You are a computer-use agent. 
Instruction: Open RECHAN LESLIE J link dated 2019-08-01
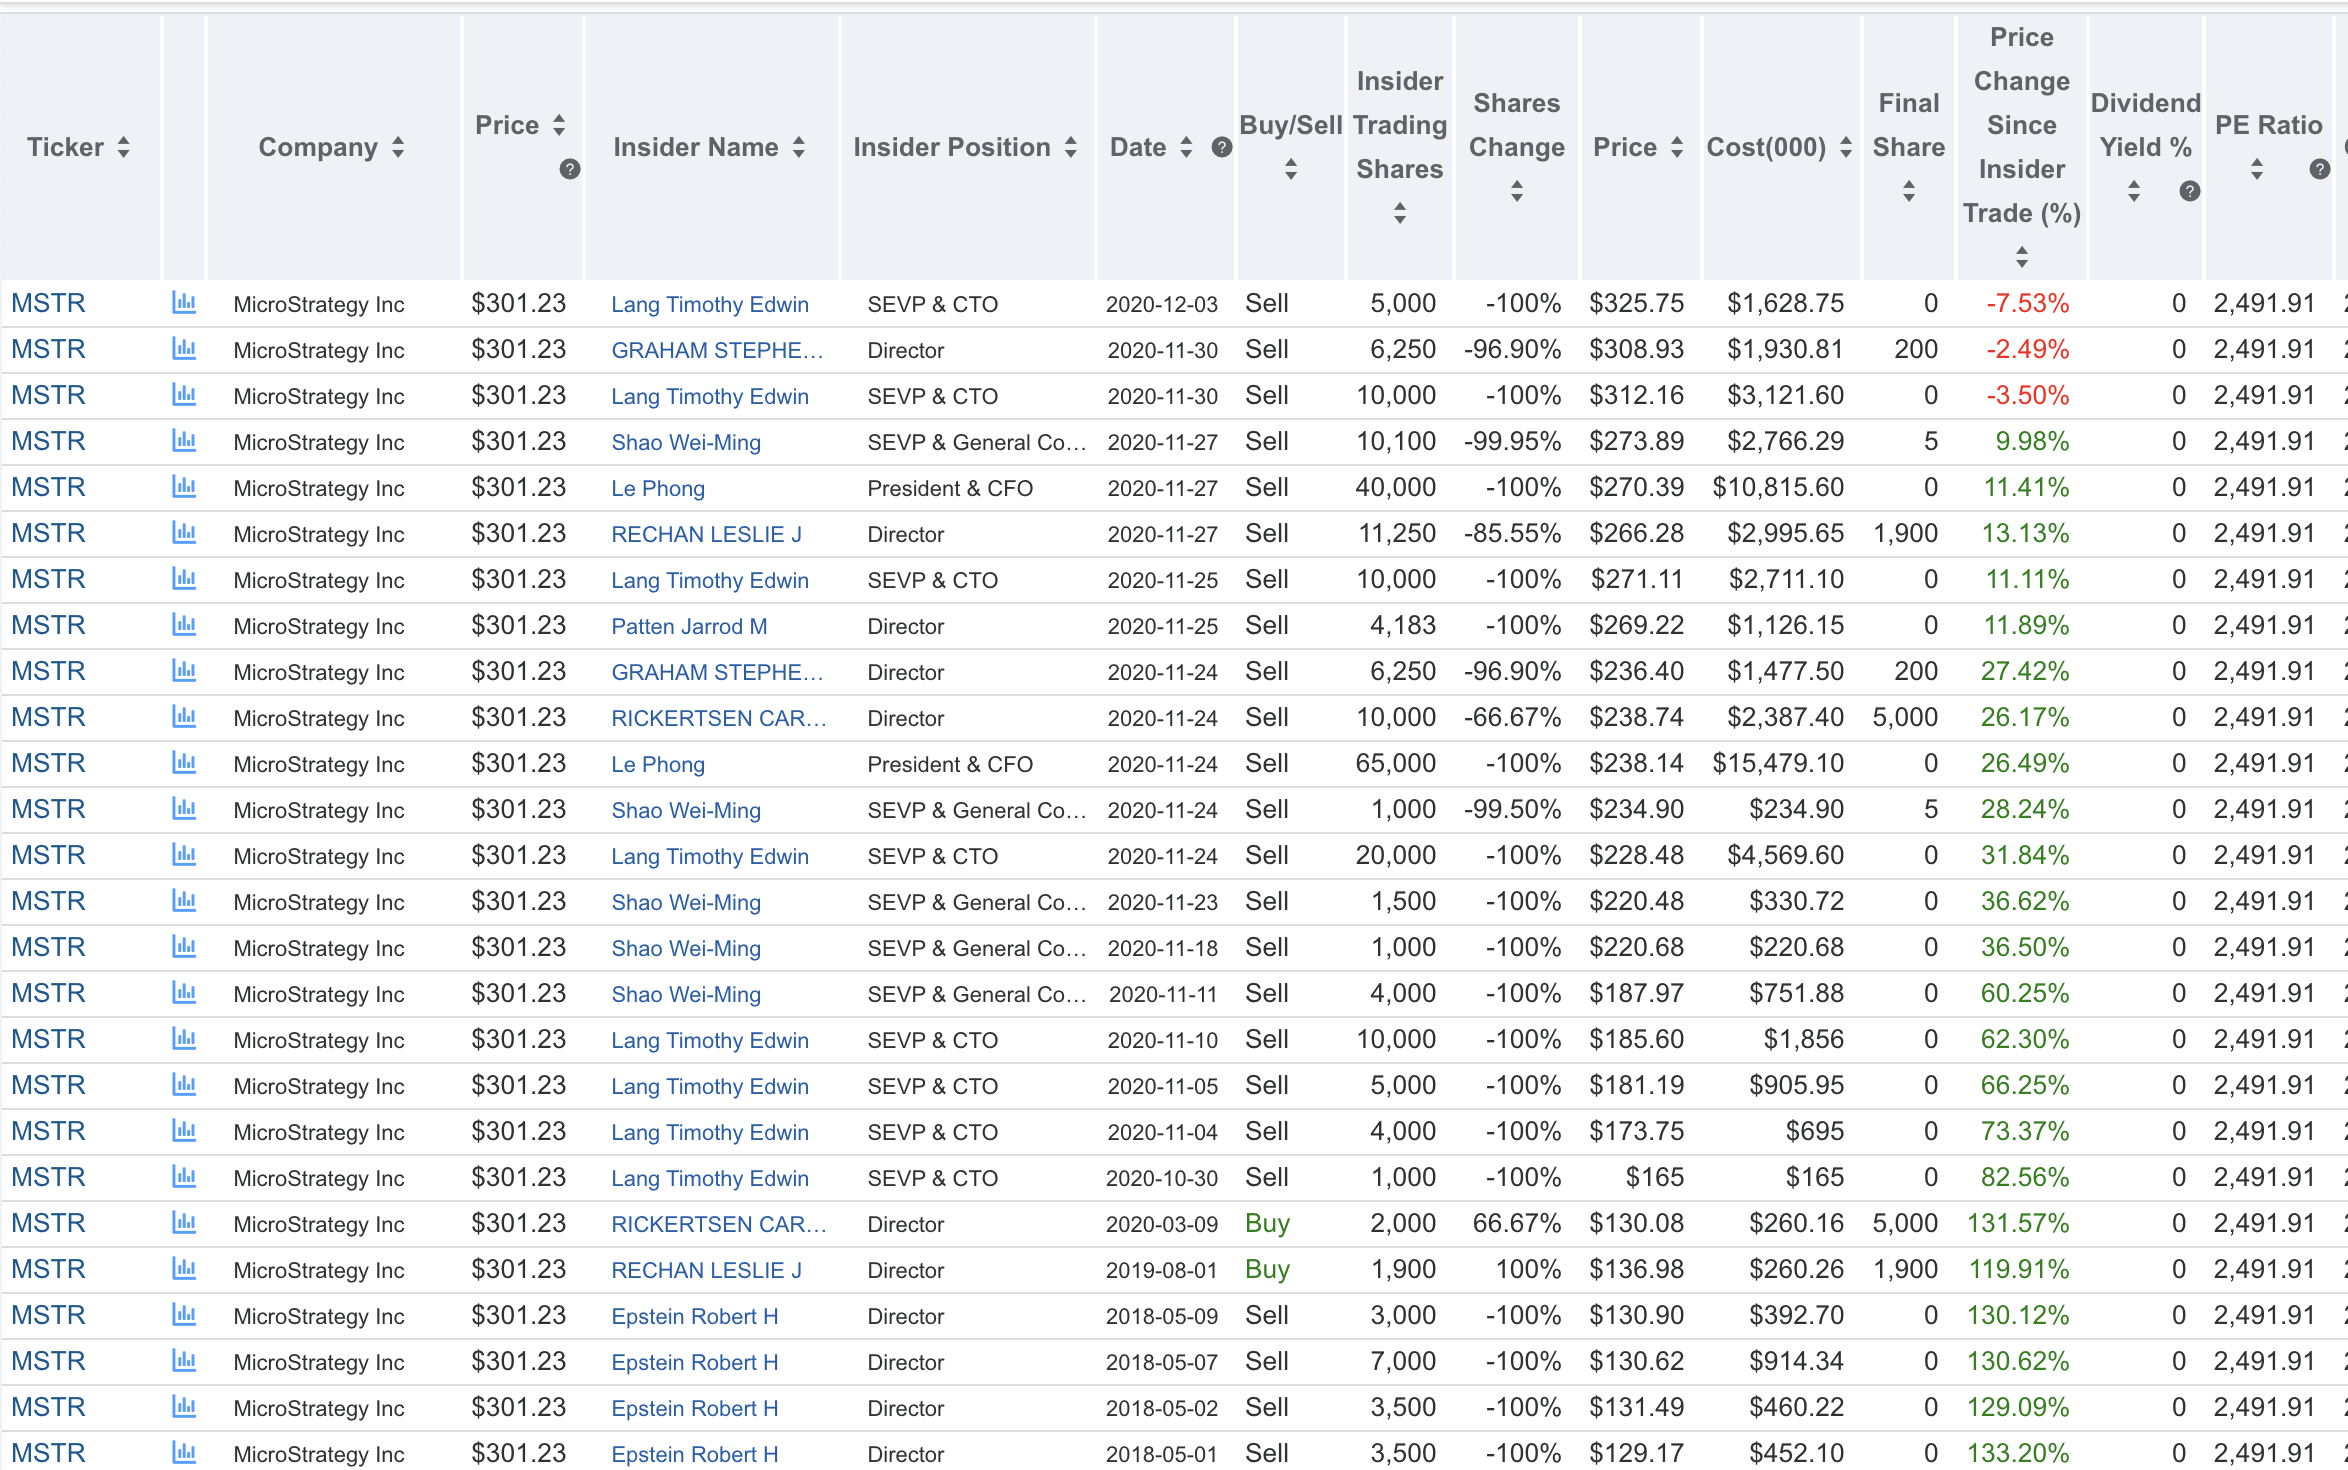tap(706, 1270)
